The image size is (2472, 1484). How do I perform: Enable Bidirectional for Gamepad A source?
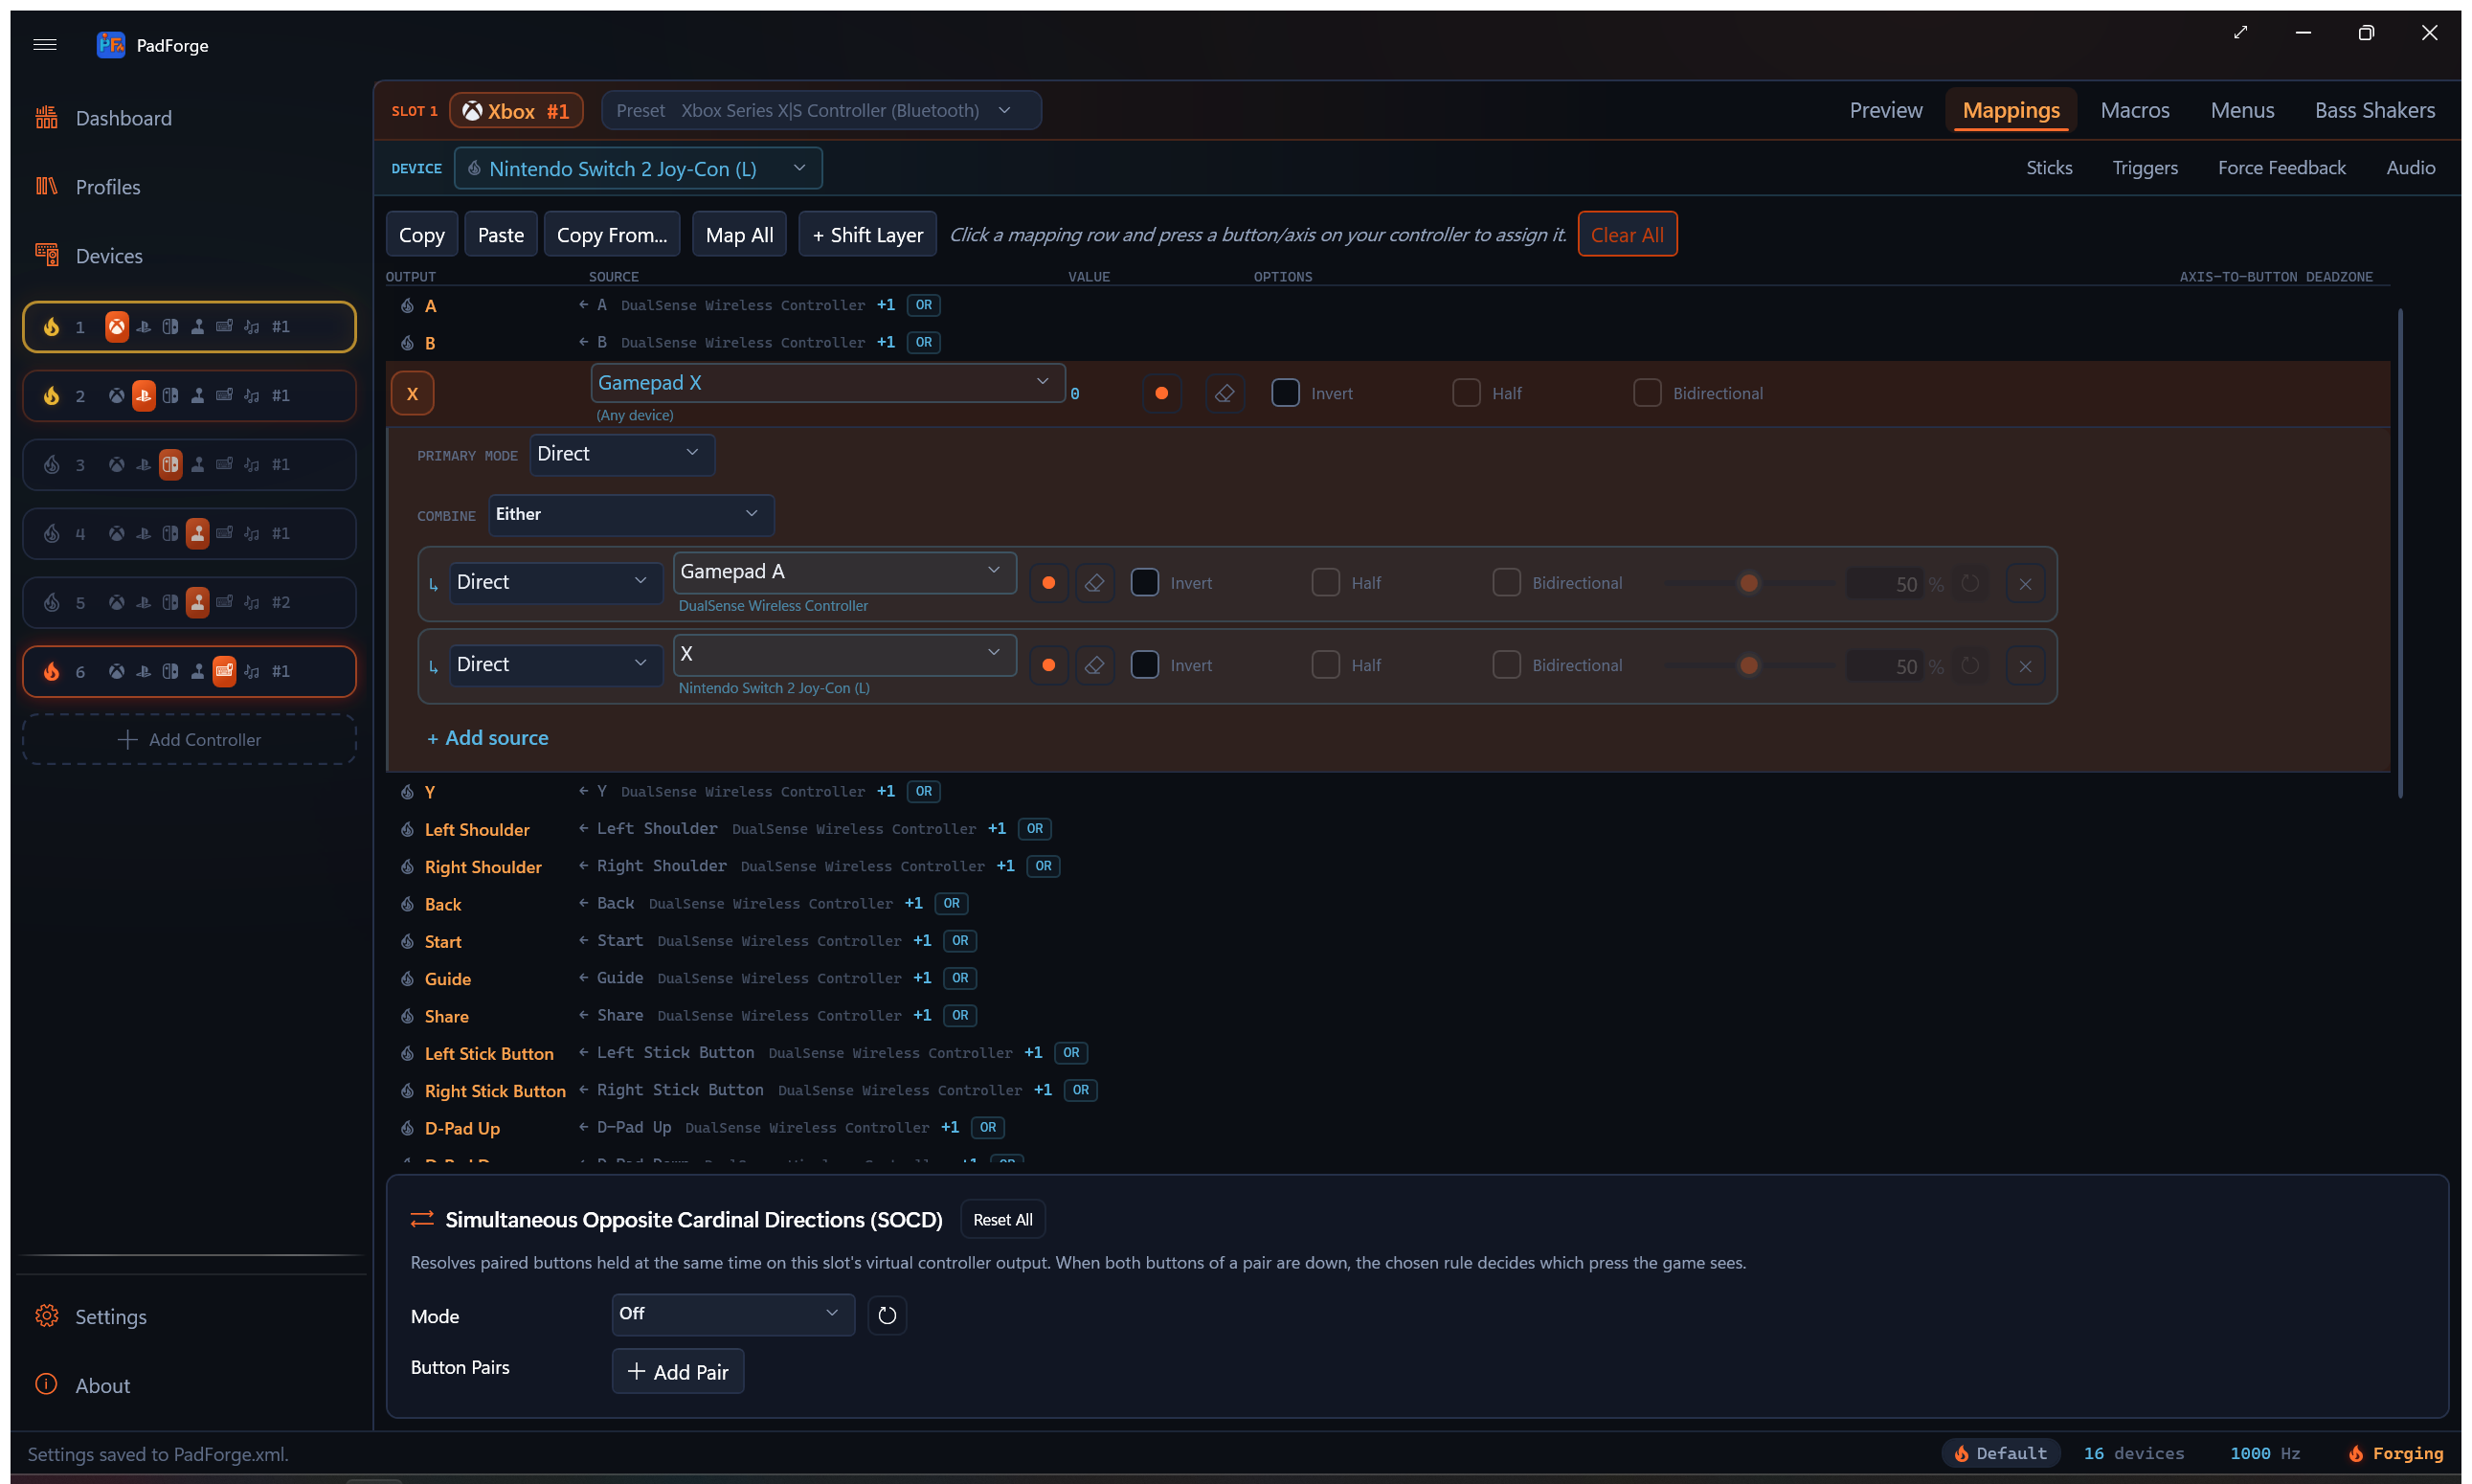pos(1506,583)
